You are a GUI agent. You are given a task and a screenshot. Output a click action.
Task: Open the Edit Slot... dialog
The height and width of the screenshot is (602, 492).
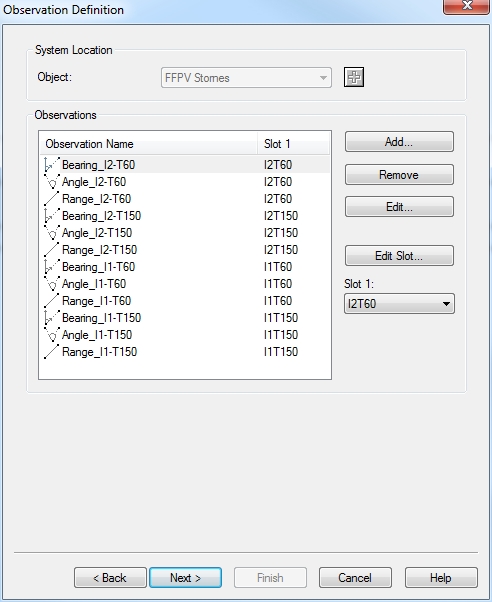(x=399, y=256)
